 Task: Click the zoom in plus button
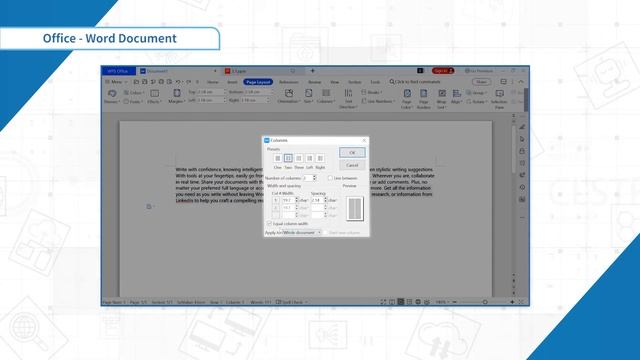[512, 302]
